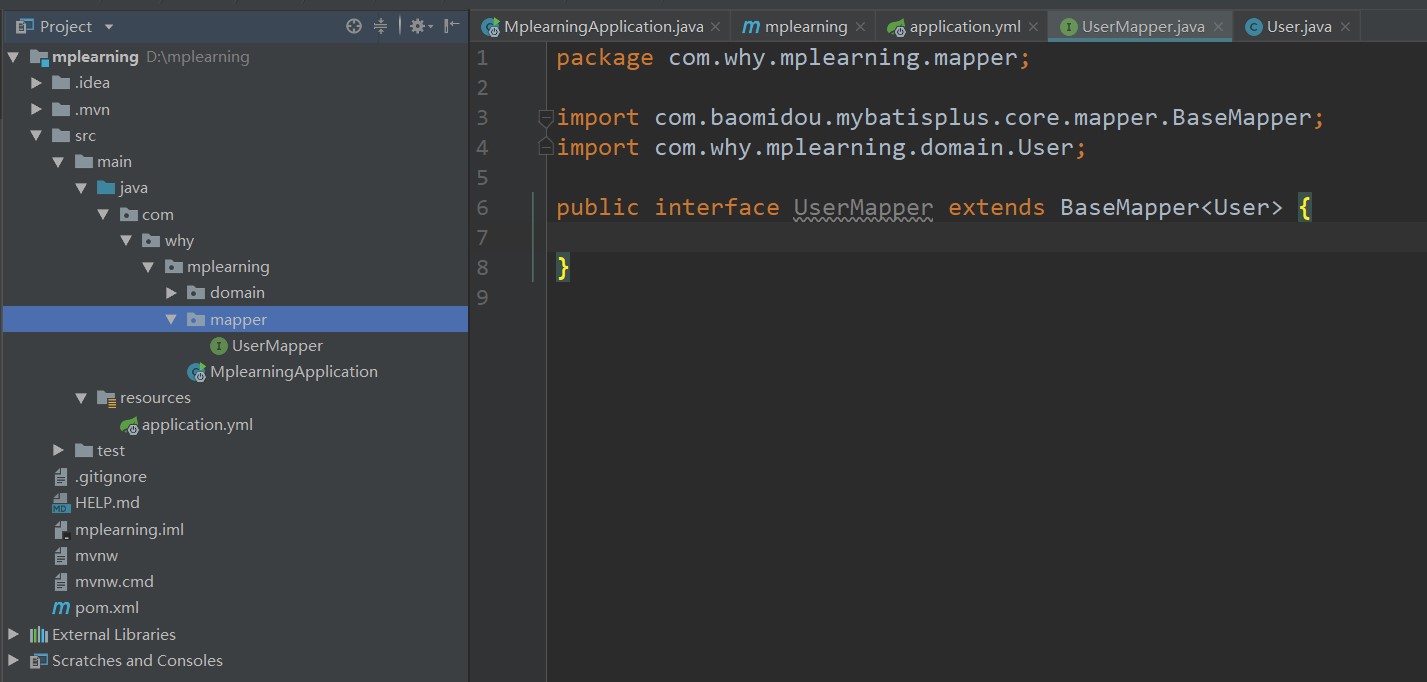Expand External Libraries node
The height and width of the screenshot is (682, 1427).
(x=14, y=634)
